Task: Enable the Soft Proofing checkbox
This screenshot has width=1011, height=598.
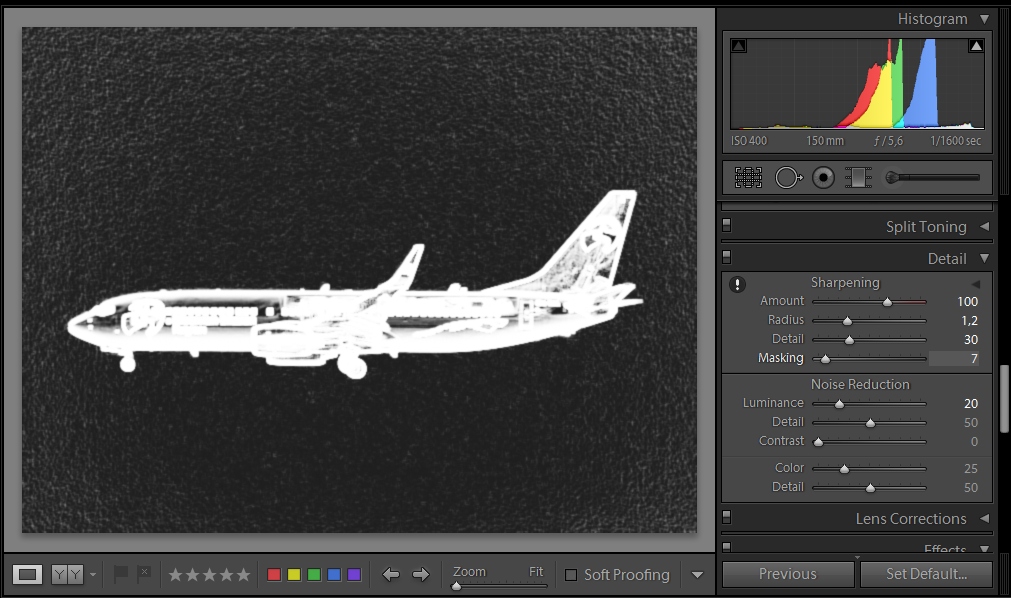Action: (571, 575)
